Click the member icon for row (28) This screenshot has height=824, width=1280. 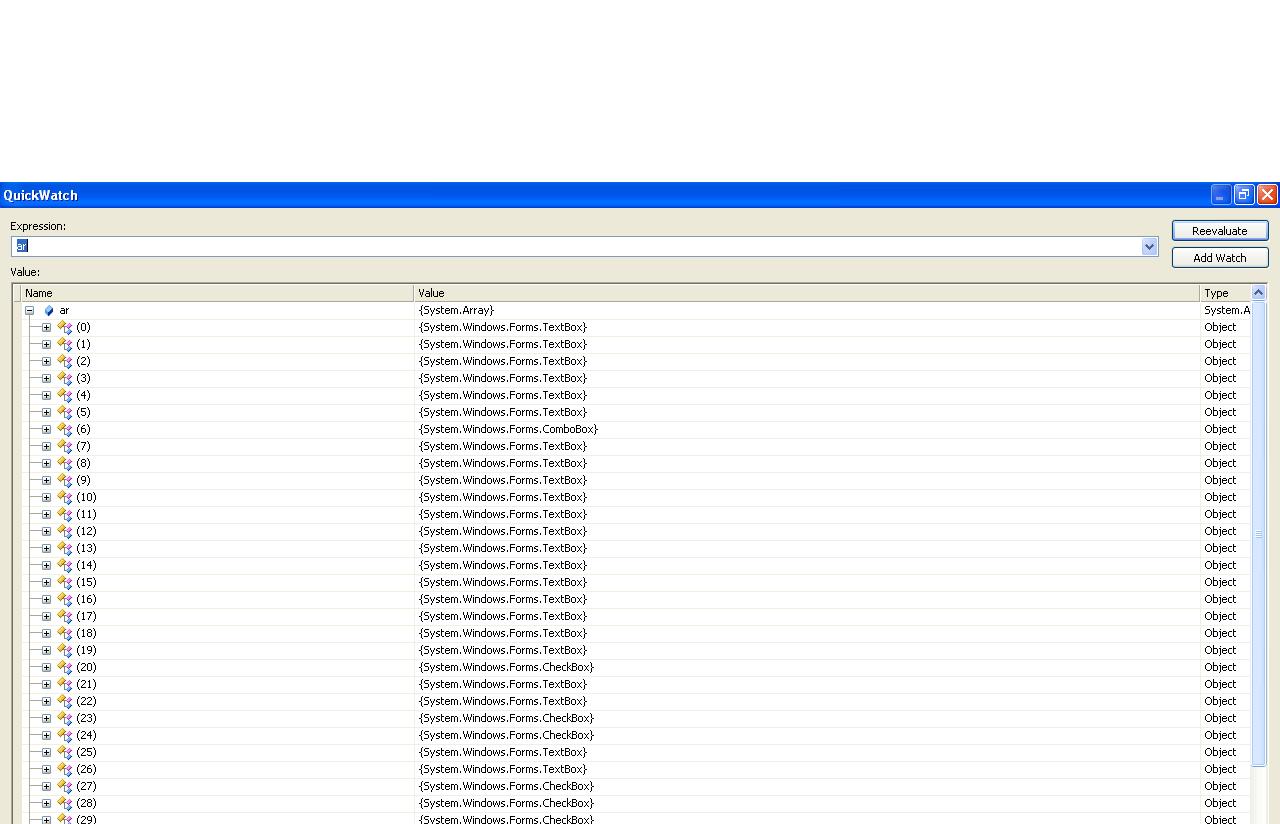65,804
